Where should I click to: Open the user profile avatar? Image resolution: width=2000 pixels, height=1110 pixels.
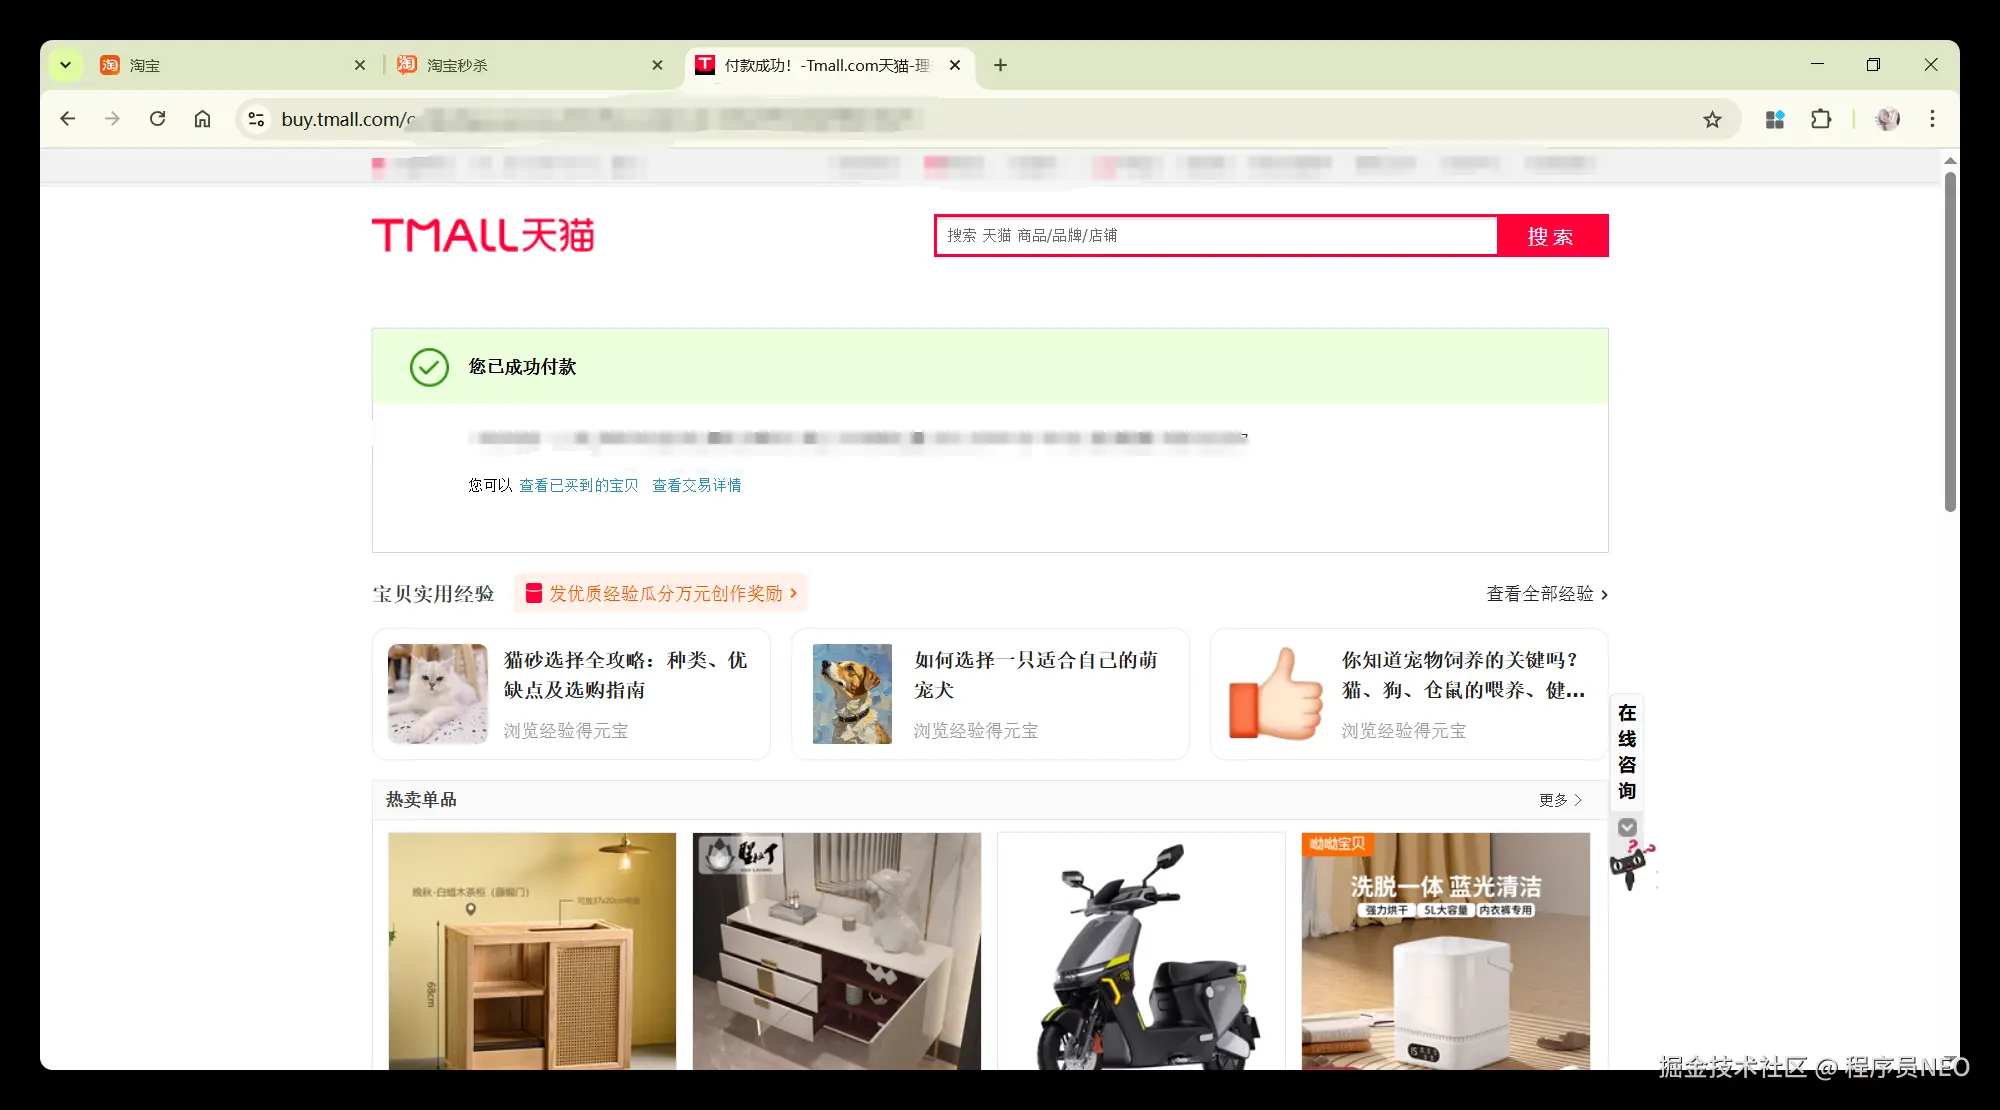pyautogui.click(x=1887, y=119)
